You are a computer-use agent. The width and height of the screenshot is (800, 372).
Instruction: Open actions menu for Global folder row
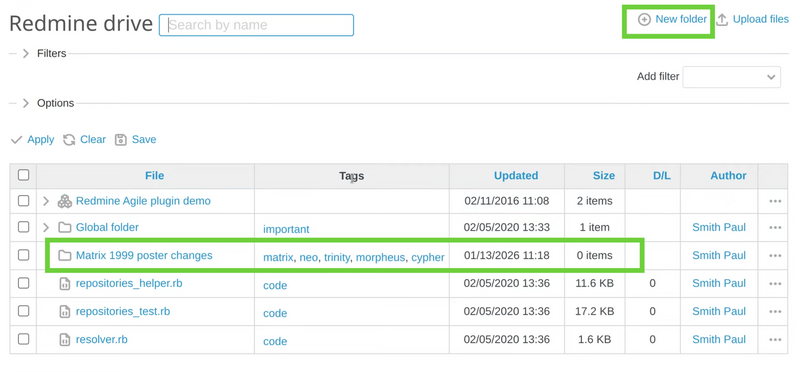tap(775, 228)
